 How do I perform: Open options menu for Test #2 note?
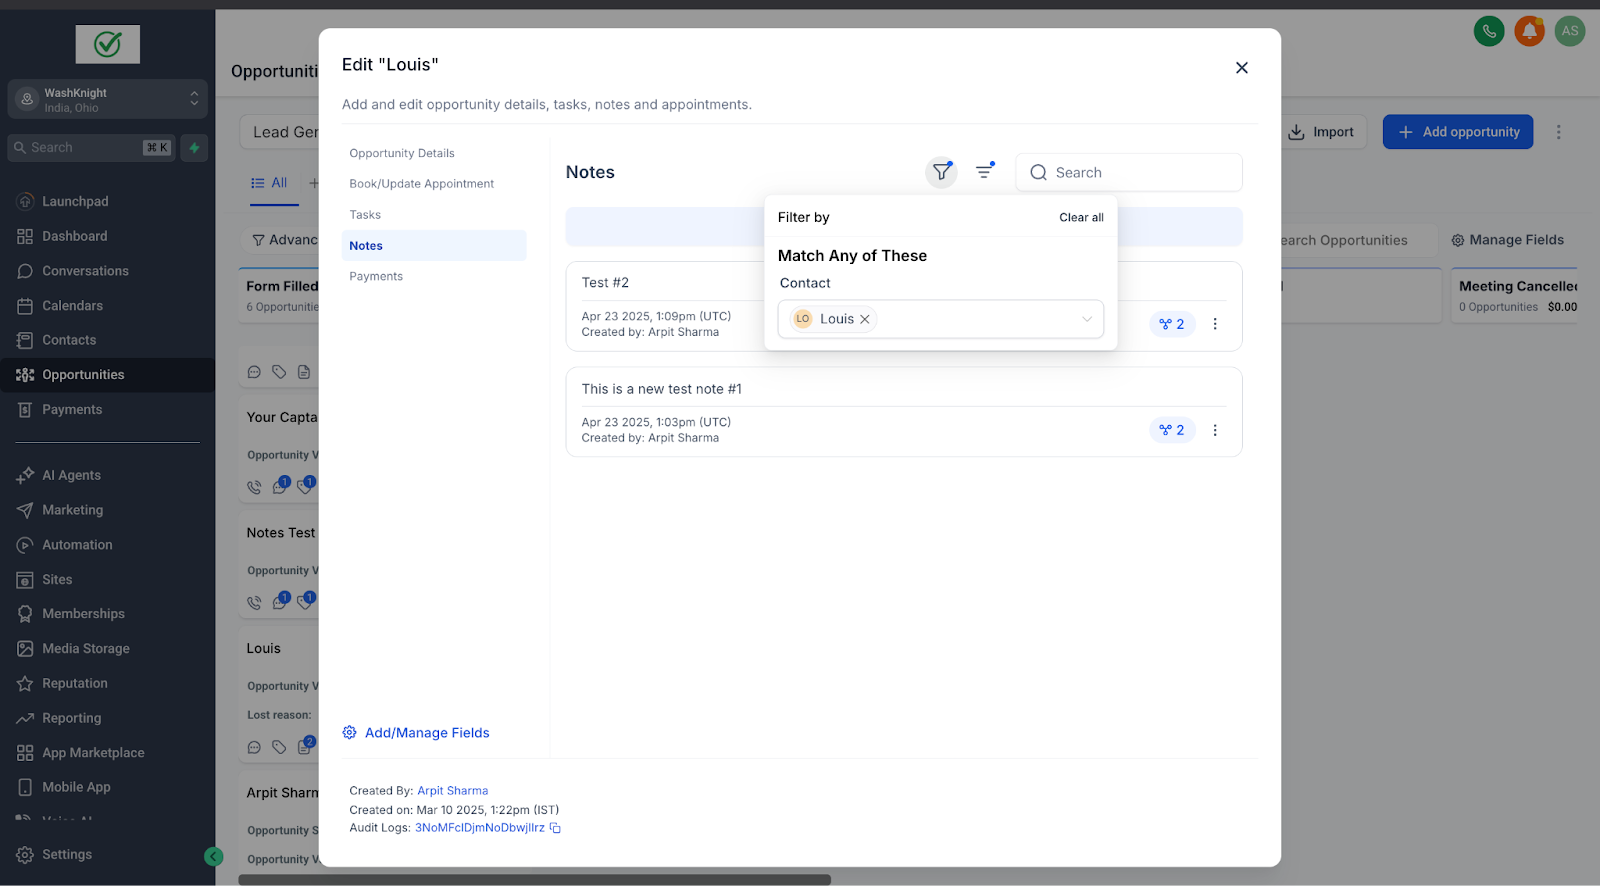[1215, 324]
